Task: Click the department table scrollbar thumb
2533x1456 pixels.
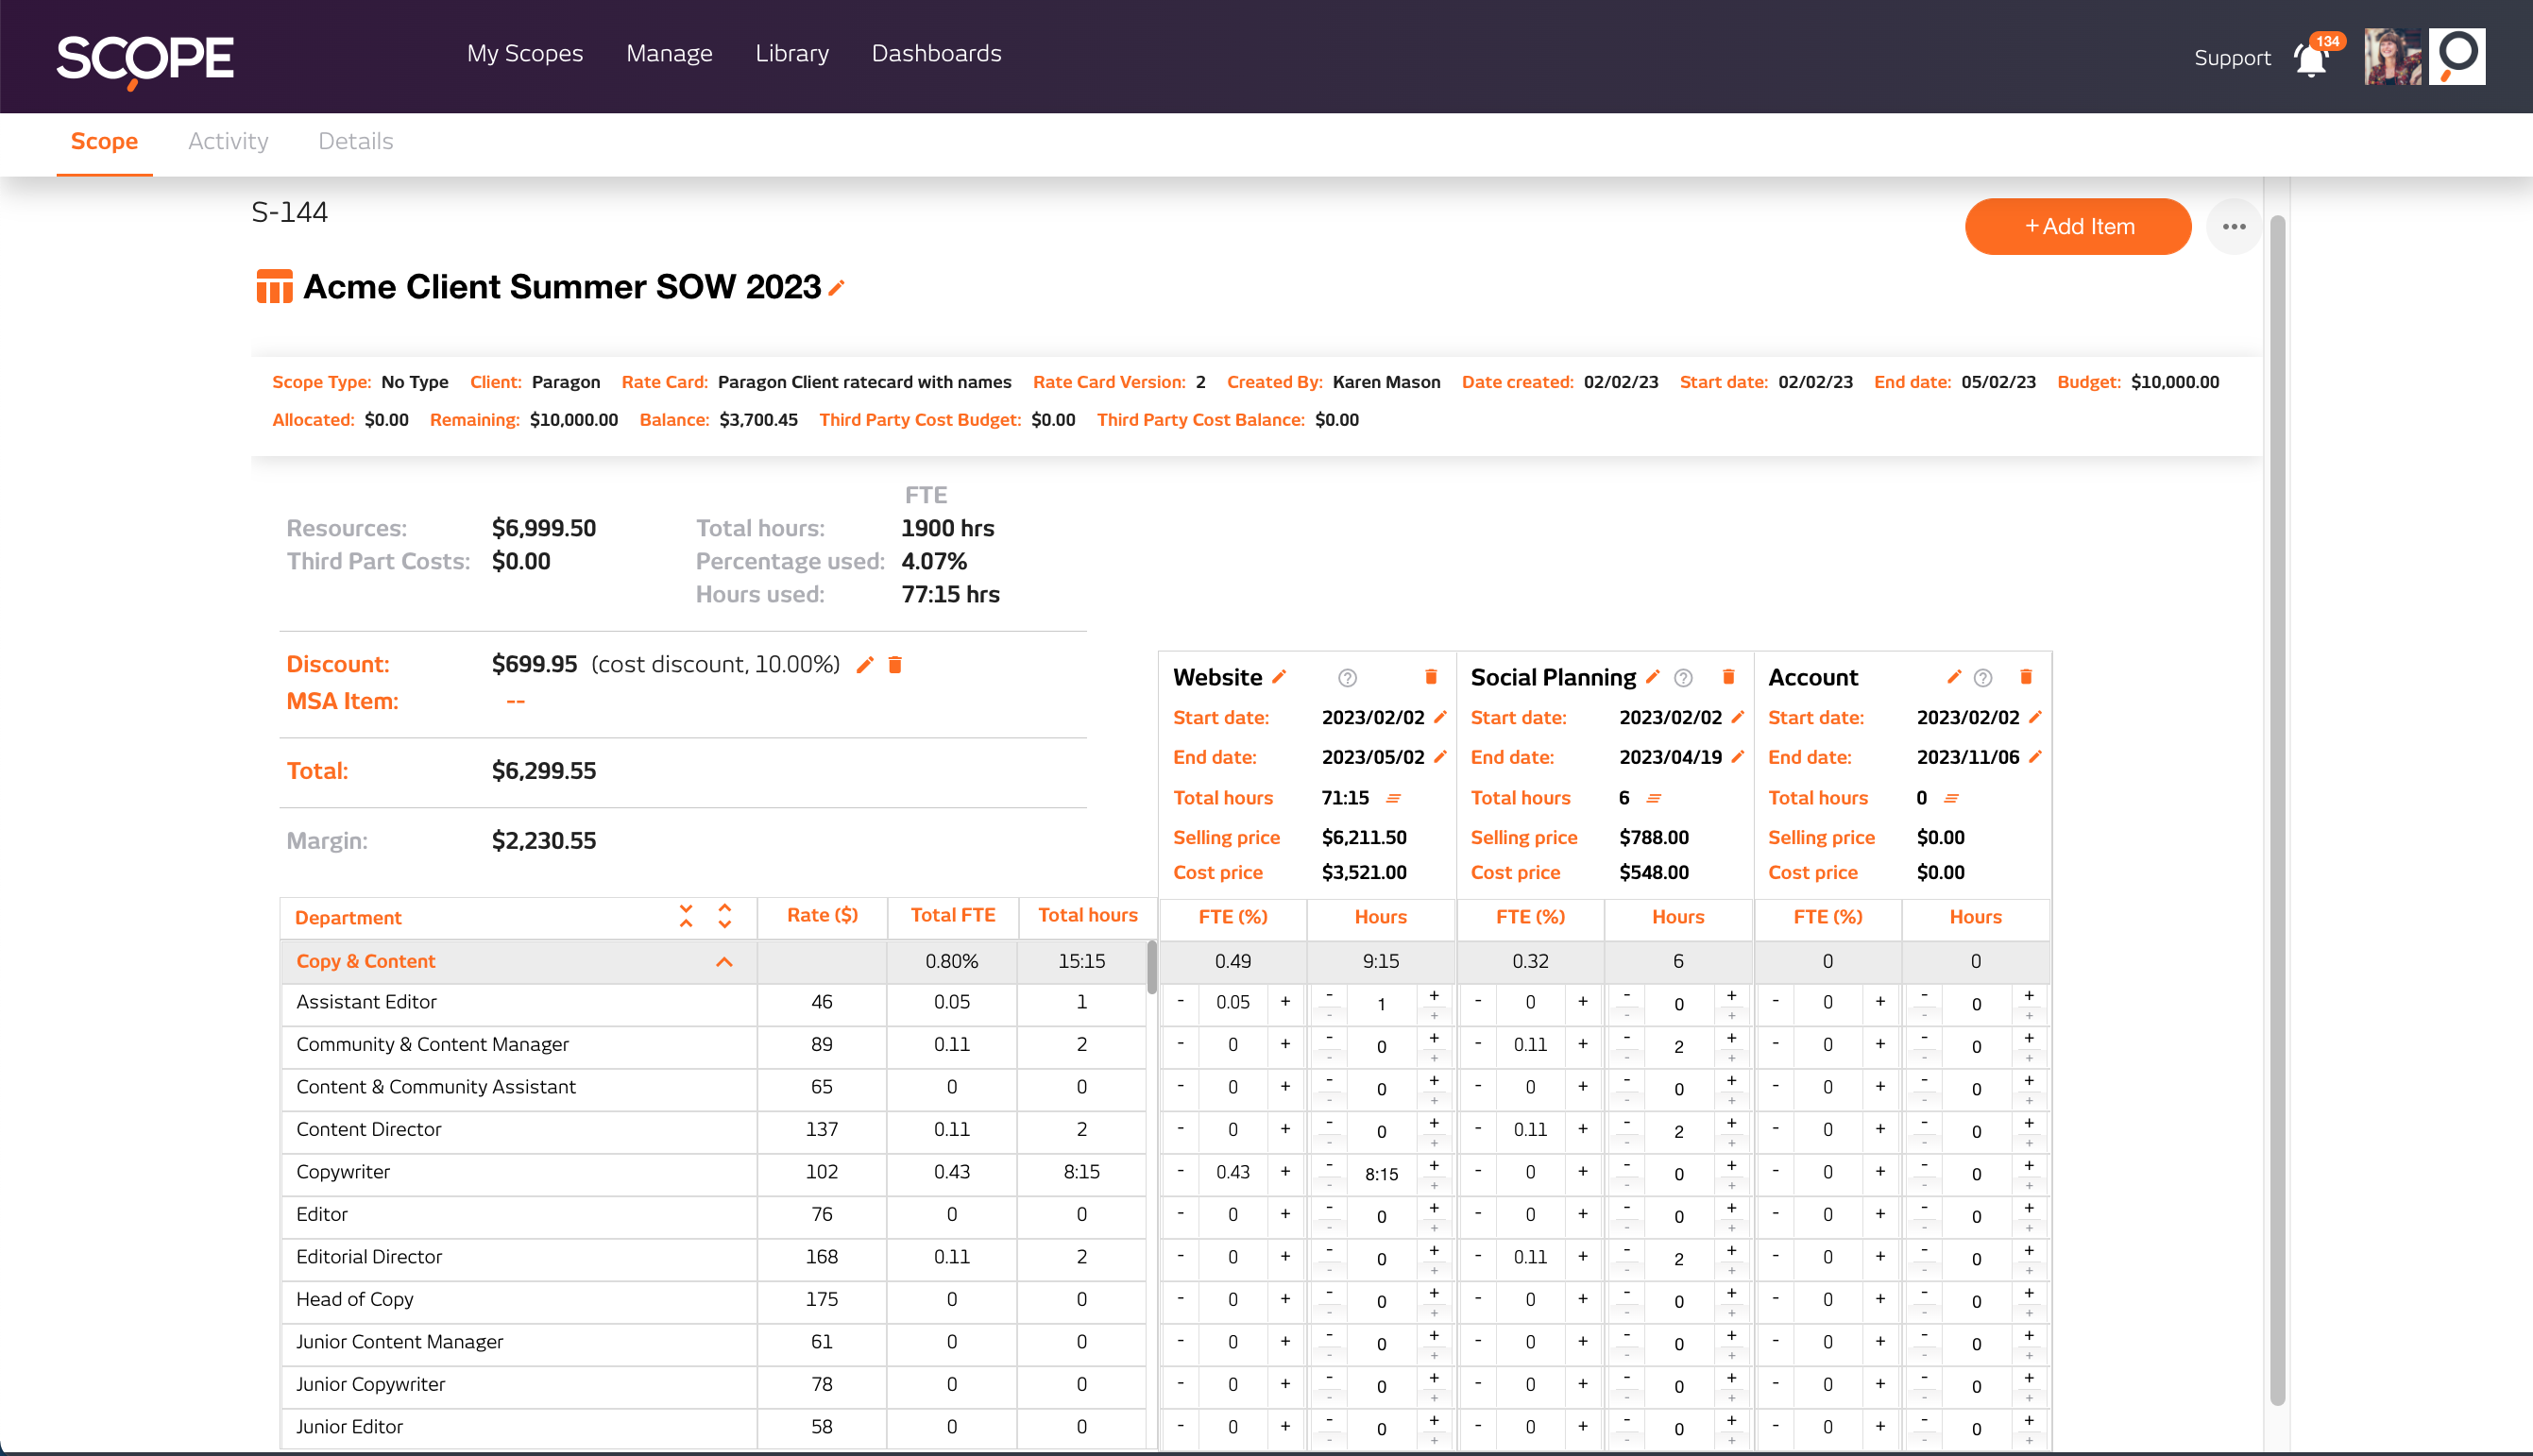Action: [x=1152, y=966]
